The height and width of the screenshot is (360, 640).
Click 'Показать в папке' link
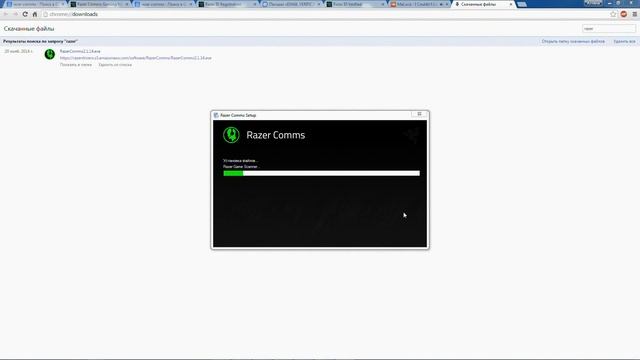click(76, 64)
